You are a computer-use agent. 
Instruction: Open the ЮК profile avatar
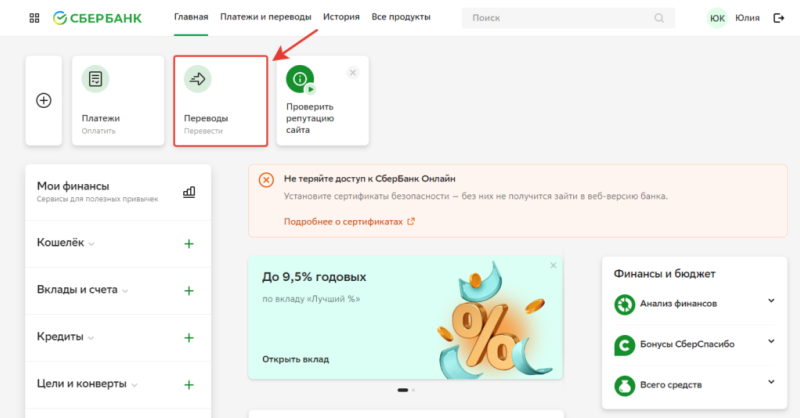(x=717, y=18)
